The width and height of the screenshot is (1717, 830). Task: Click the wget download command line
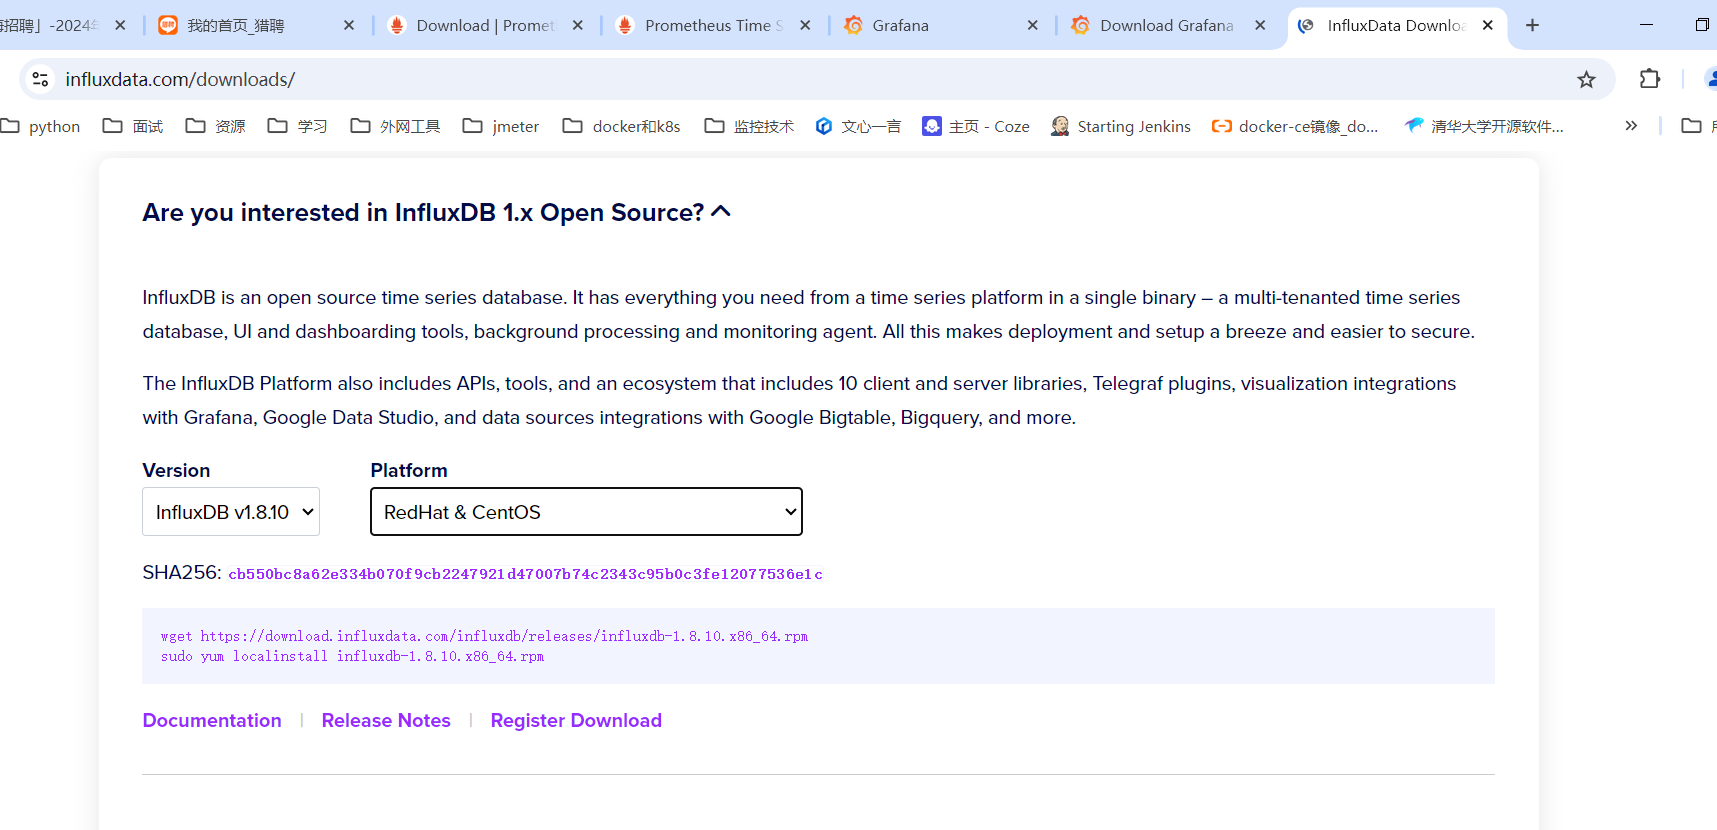pyautogui.click(x=484, y=636)
